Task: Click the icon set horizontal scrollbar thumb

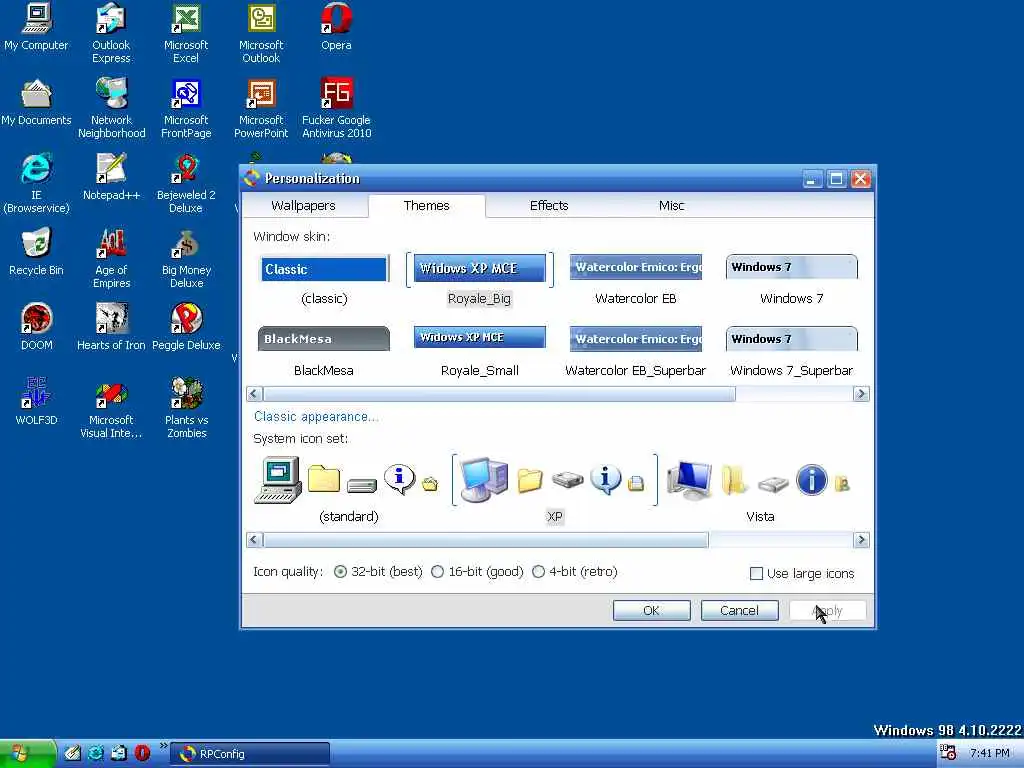Action: click(x=486, y=540)
